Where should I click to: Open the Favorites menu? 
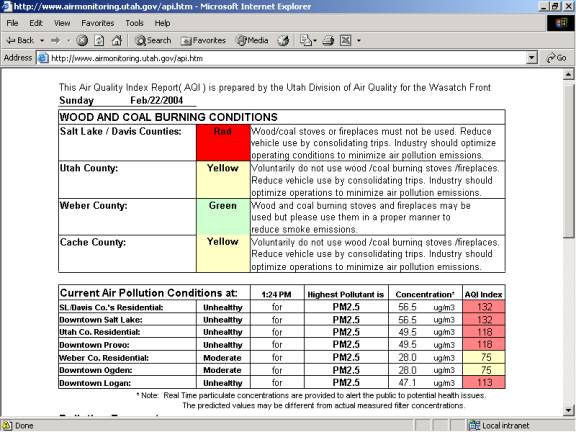pyautogui.click(x=98, y=23)
